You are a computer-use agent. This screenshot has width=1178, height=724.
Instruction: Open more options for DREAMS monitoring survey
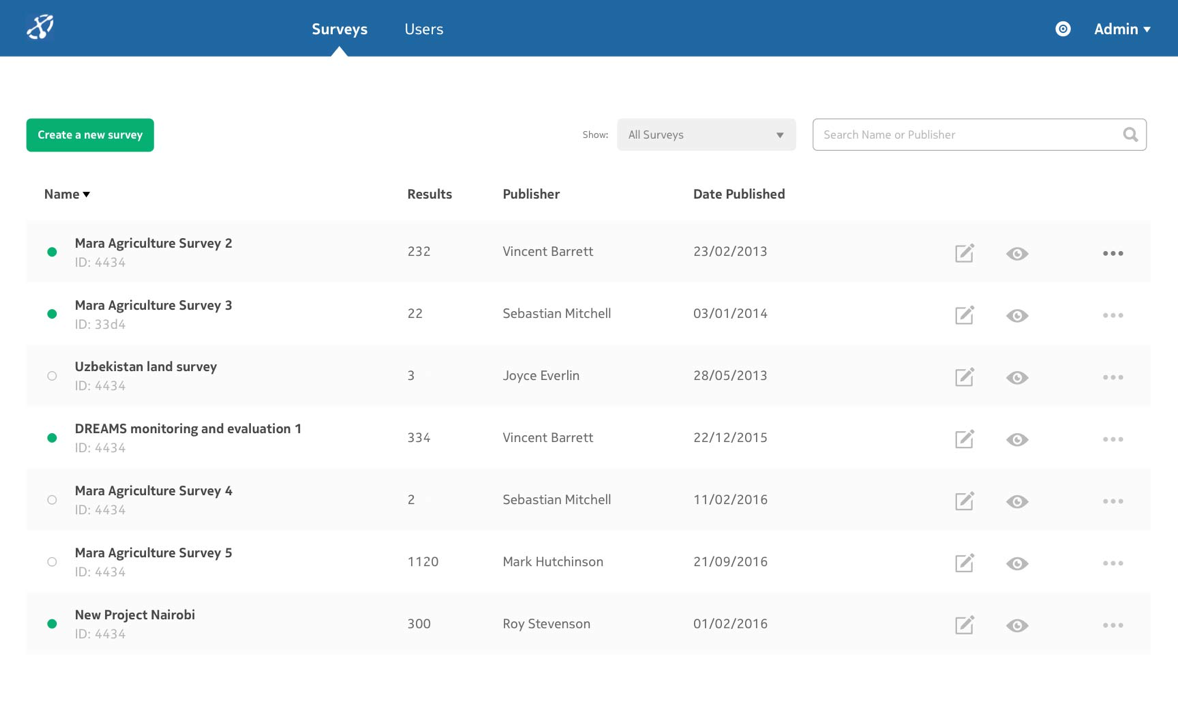coord(1112,440)
